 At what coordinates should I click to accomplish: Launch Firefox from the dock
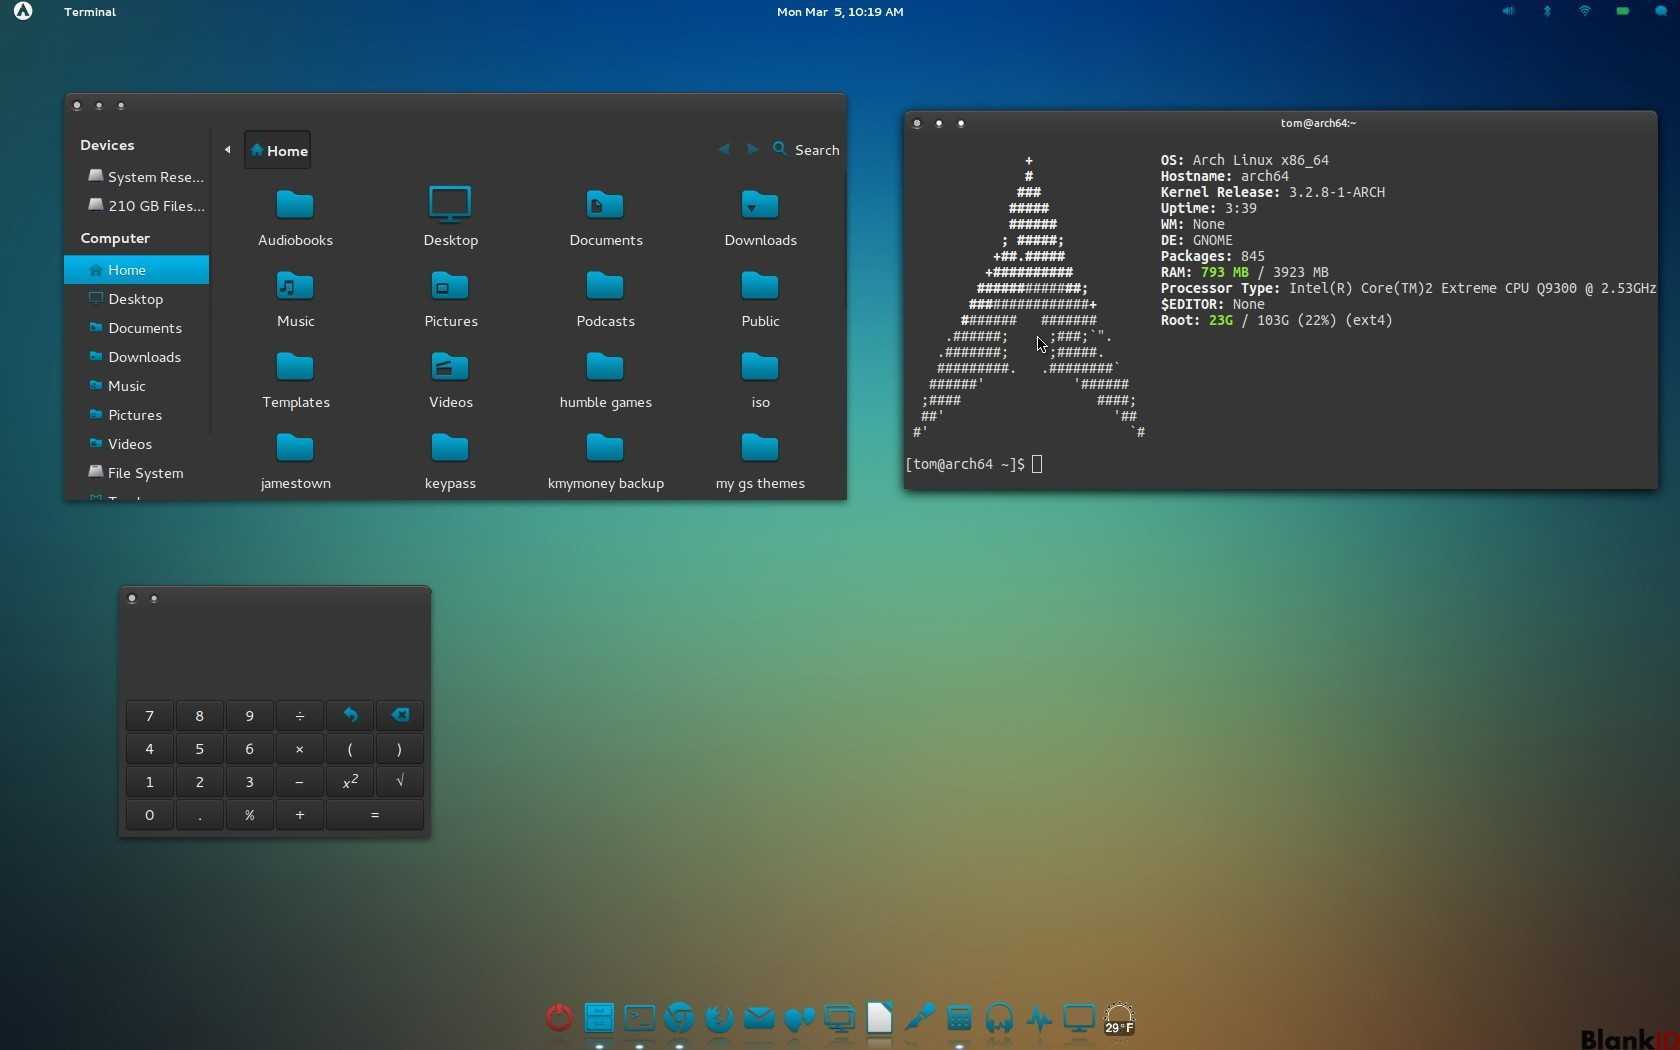pos(719,1019)
